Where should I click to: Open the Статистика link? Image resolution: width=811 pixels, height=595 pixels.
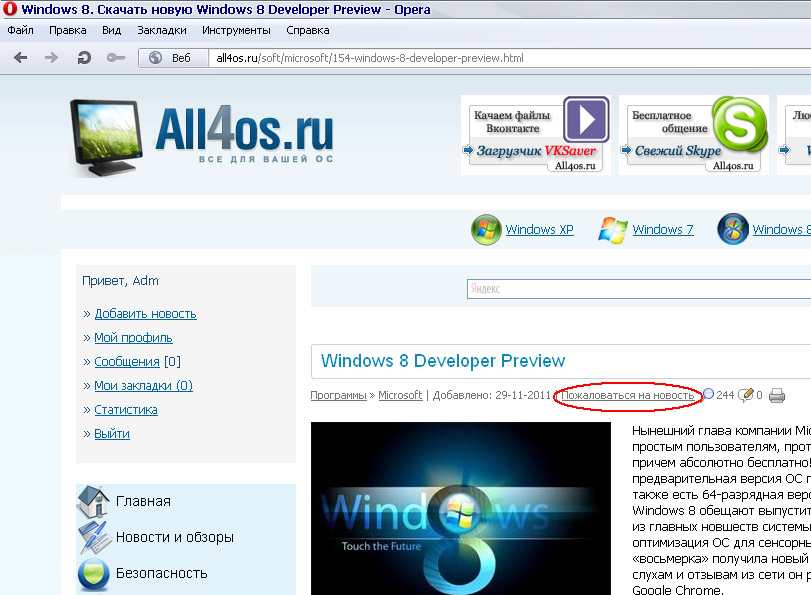click(x=126, y=409)
